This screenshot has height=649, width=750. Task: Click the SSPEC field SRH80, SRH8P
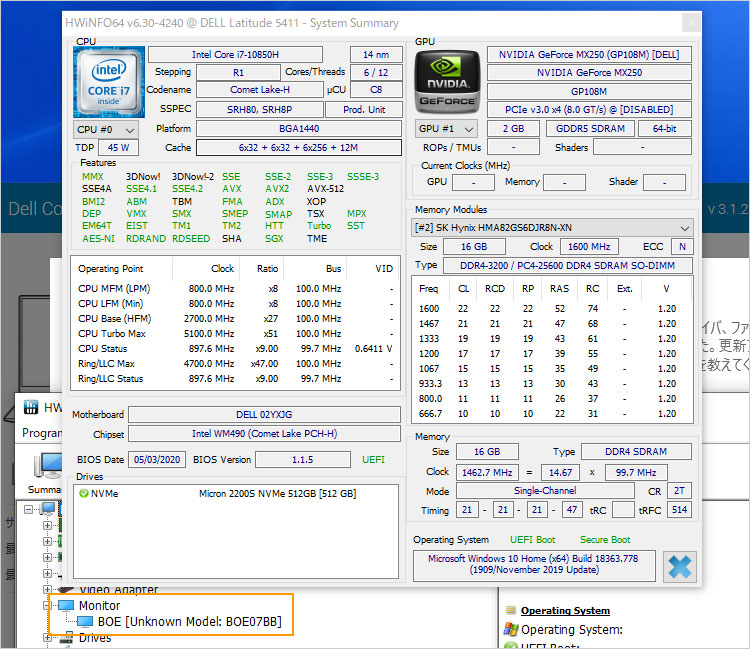[260, 110]
